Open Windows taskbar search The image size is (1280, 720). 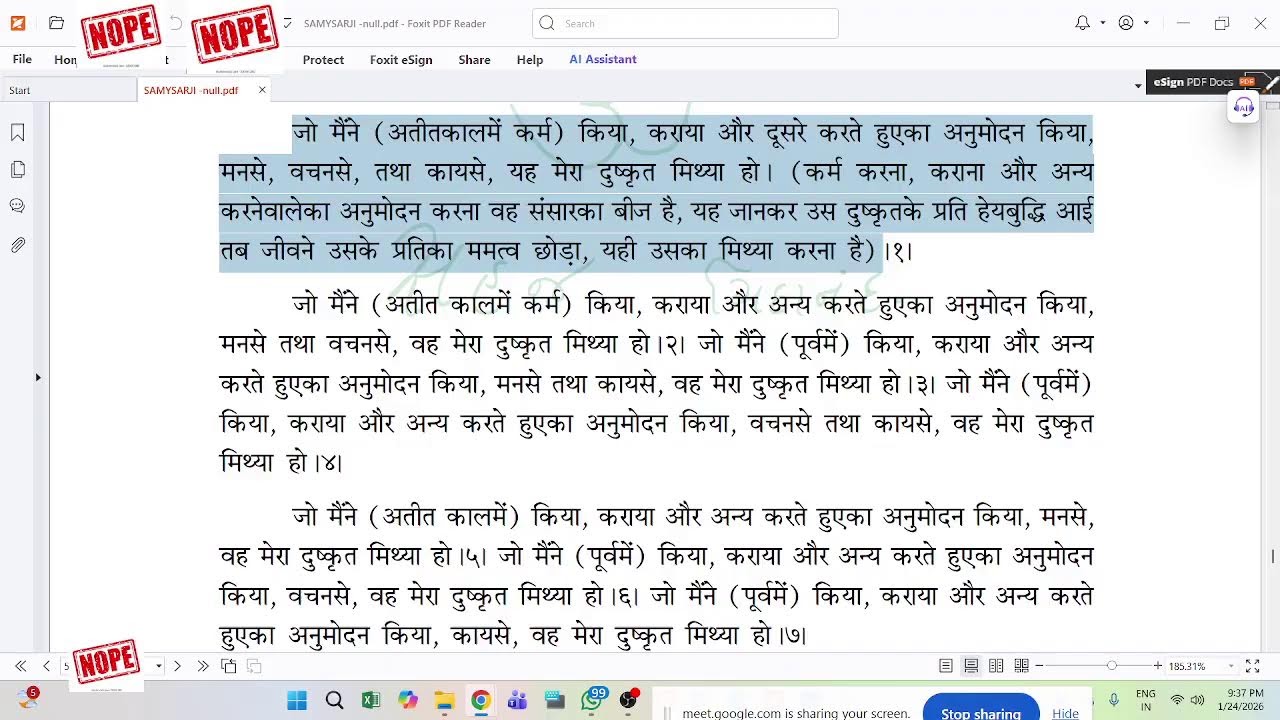pyautogui.click(x=334, y=700)
